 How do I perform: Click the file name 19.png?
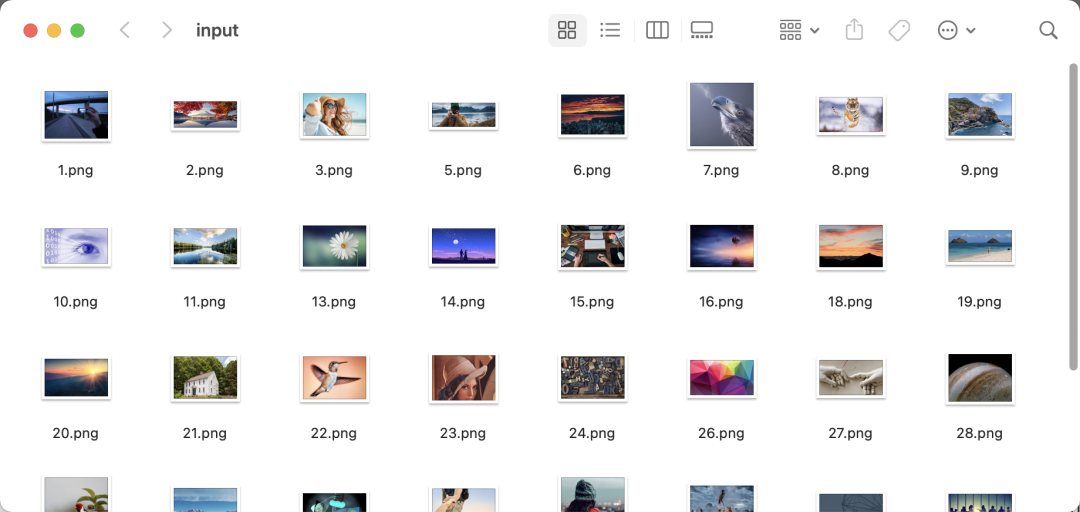pos(979,302)
